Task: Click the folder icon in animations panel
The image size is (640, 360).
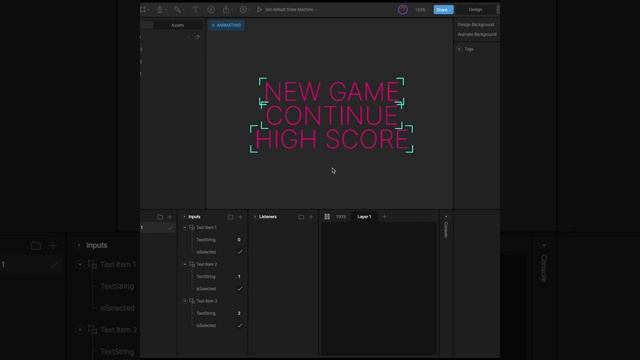Action: click(160, 217)
